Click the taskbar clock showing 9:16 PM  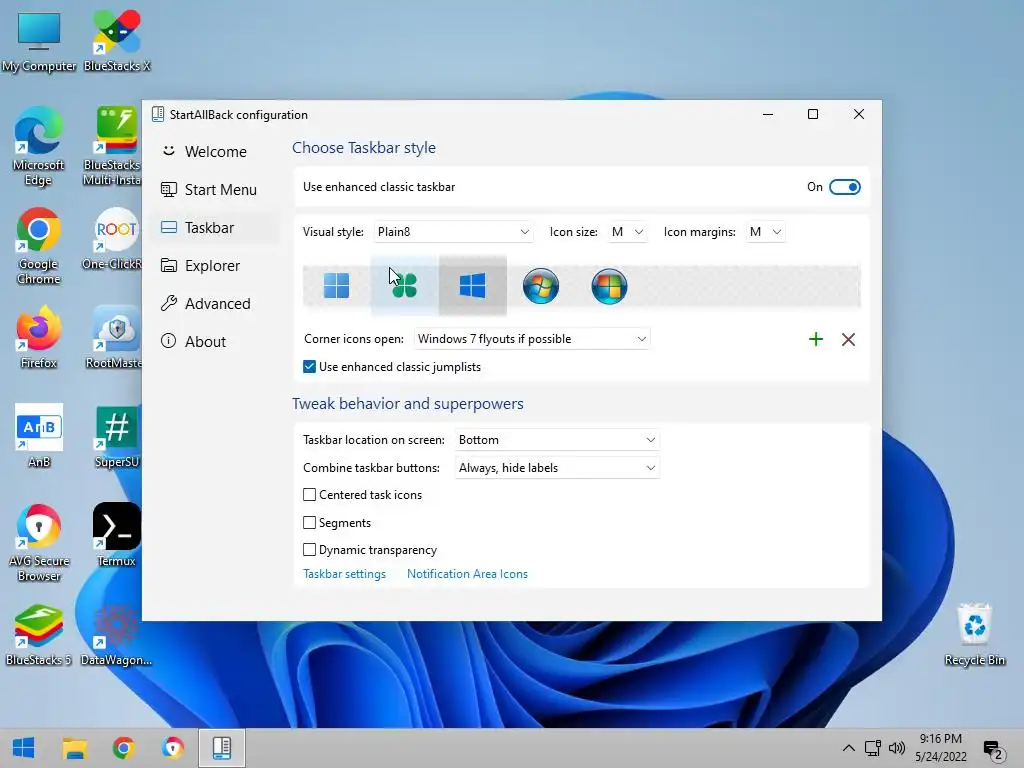click(x=940, y=748)
